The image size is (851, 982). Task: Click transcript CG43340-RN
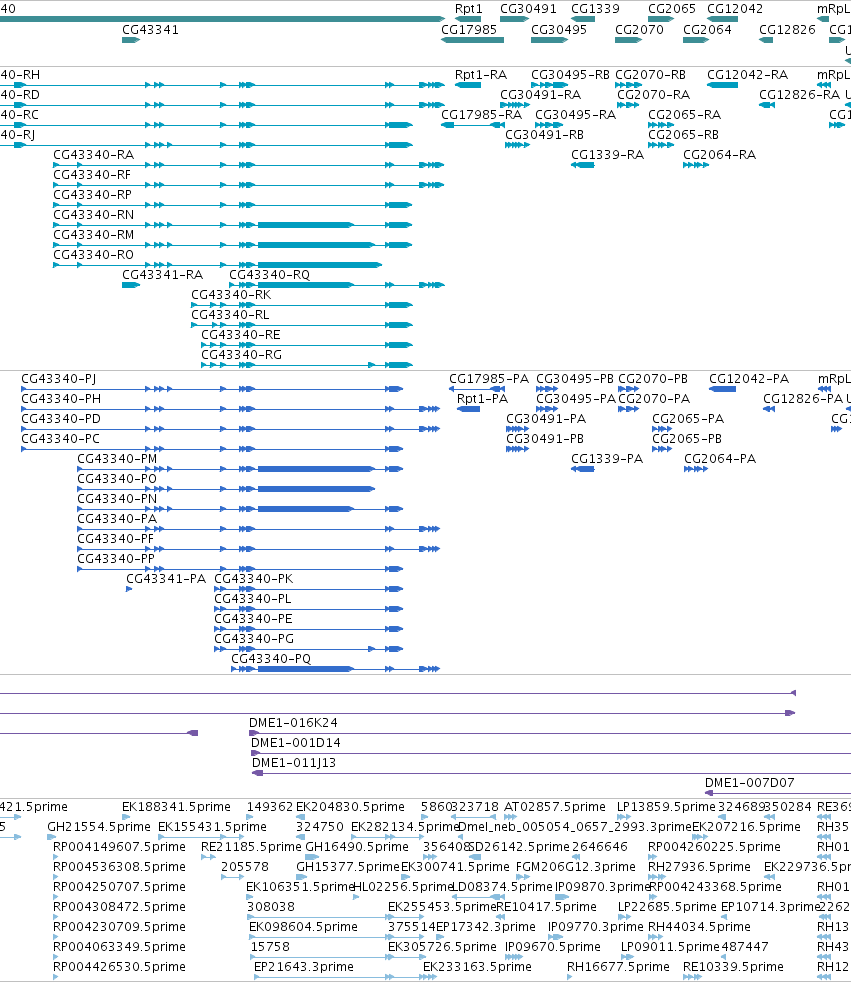point(93,215)
